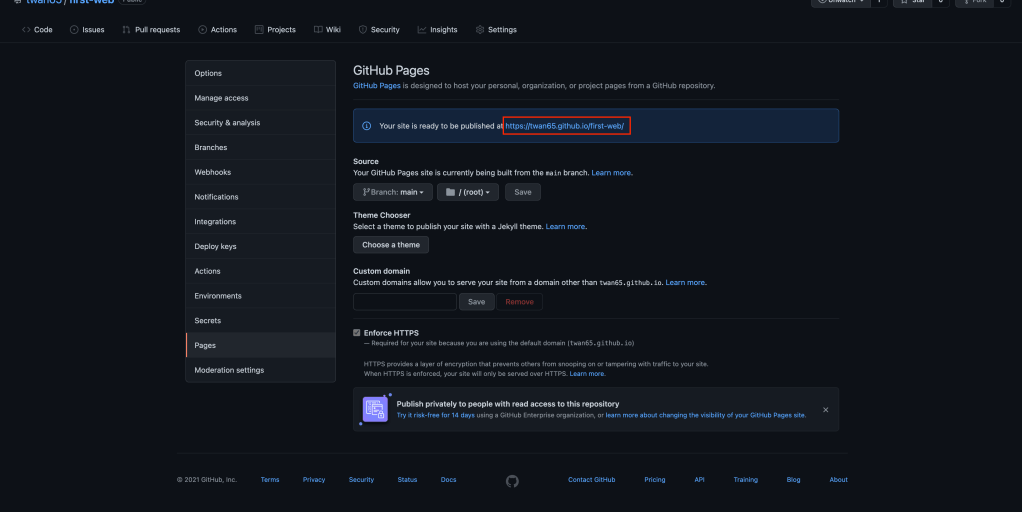This screenshot has width=1022, height=512.
Task: Dismiss the publish privately banner
Action: click(825, 410)
